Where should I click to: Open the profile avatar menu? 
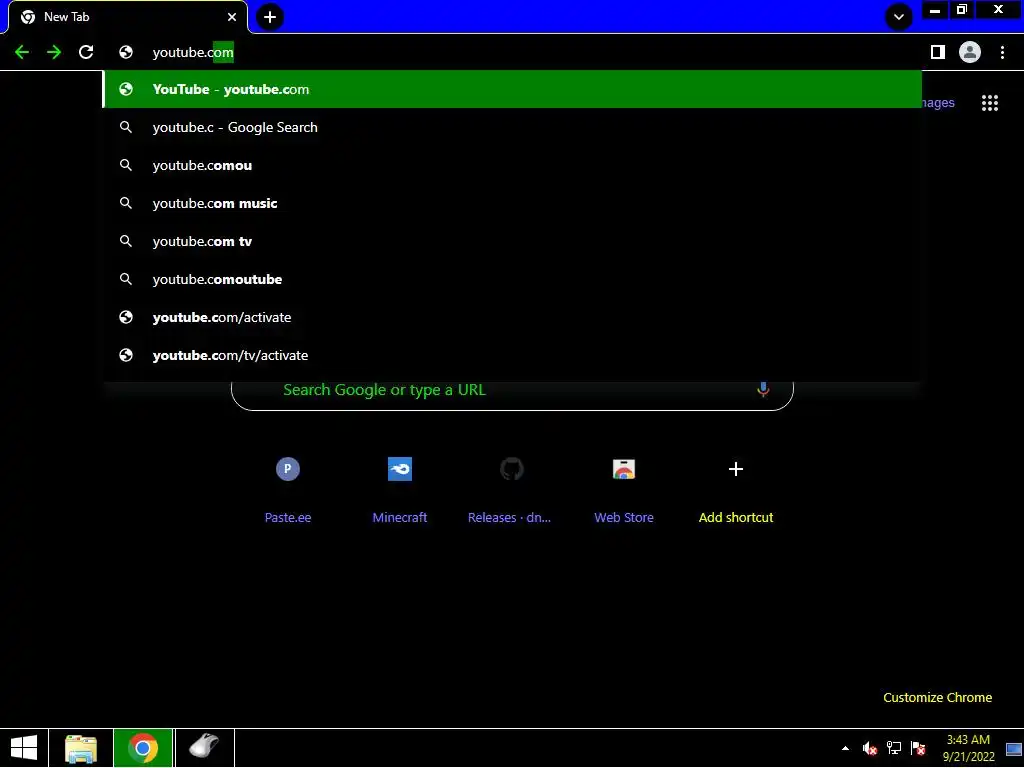click(x=970, y=52)
